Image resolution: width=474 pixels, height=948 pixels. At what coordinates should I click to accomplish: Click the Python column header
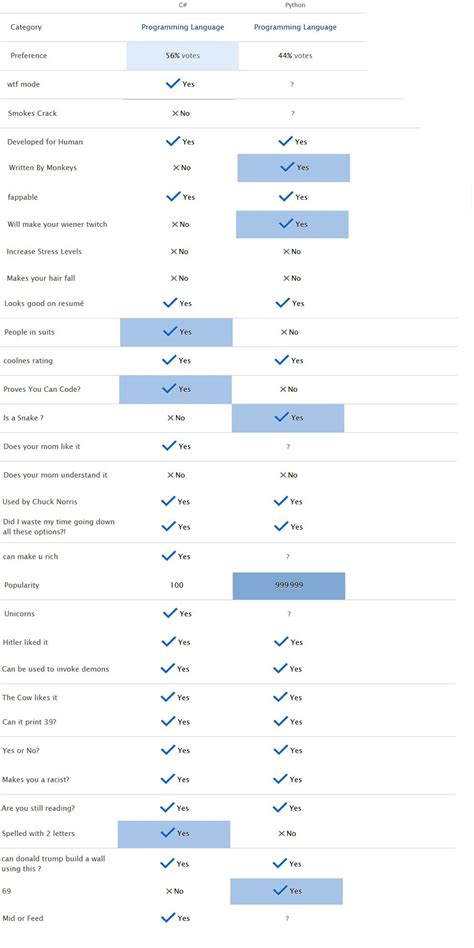pos(296,5)
